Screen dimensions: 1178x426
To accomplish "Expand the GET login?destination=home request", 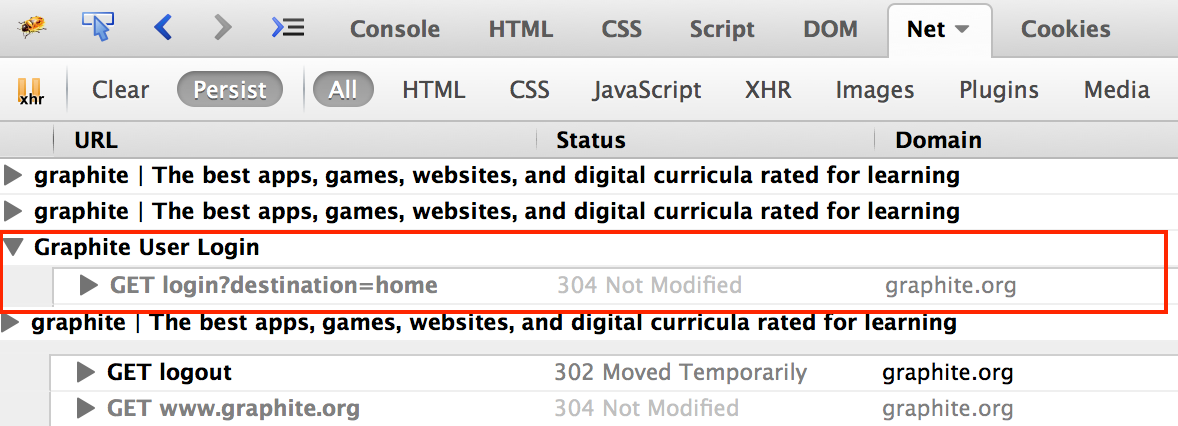I will click(x=89, y=285).
